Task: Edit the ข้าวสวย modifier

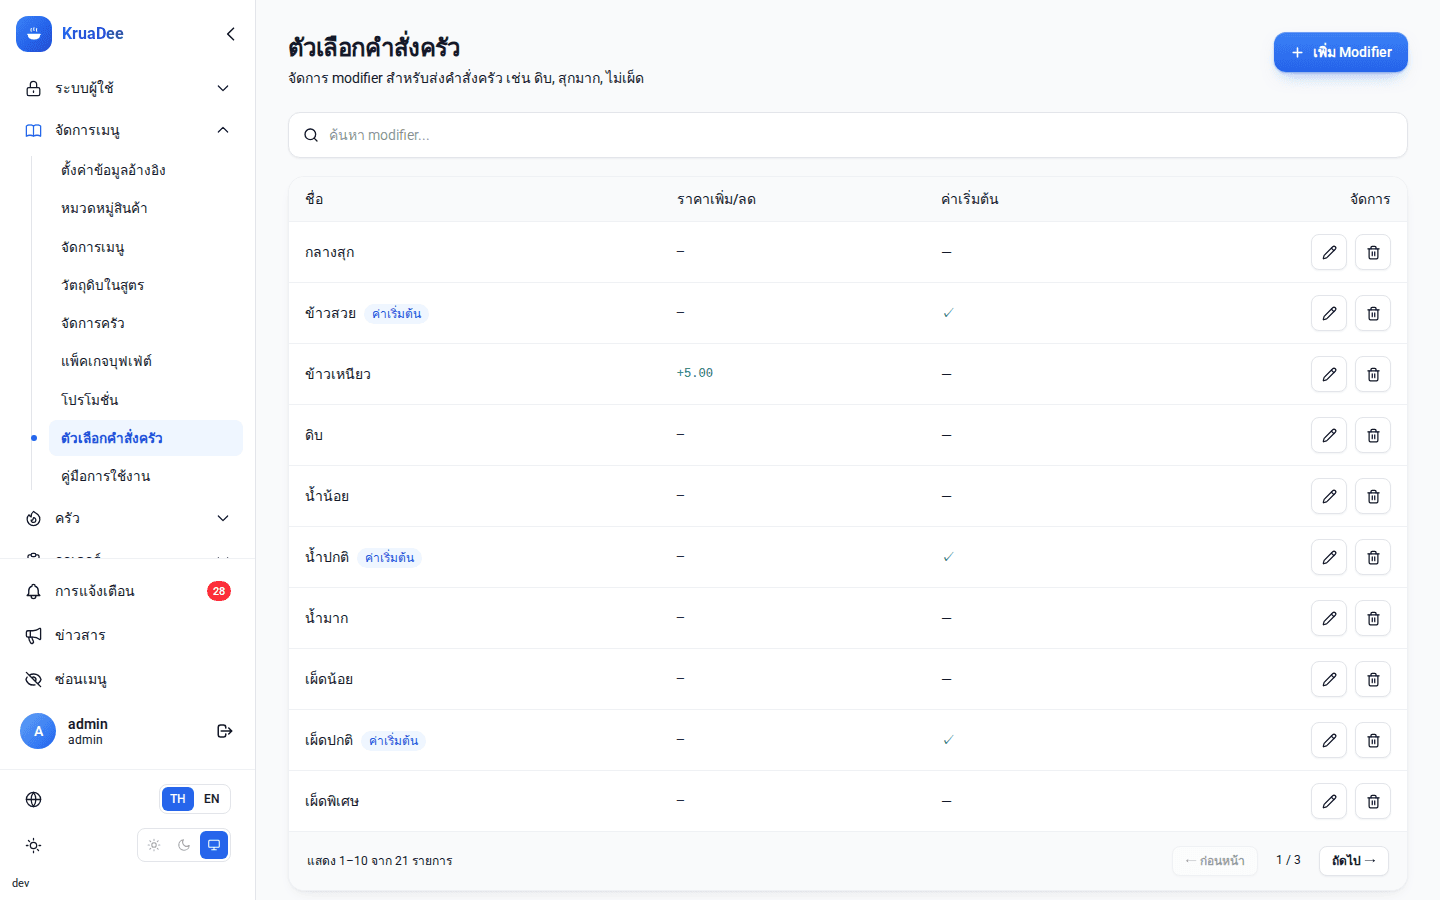Action: click(x=1329, y=313)
